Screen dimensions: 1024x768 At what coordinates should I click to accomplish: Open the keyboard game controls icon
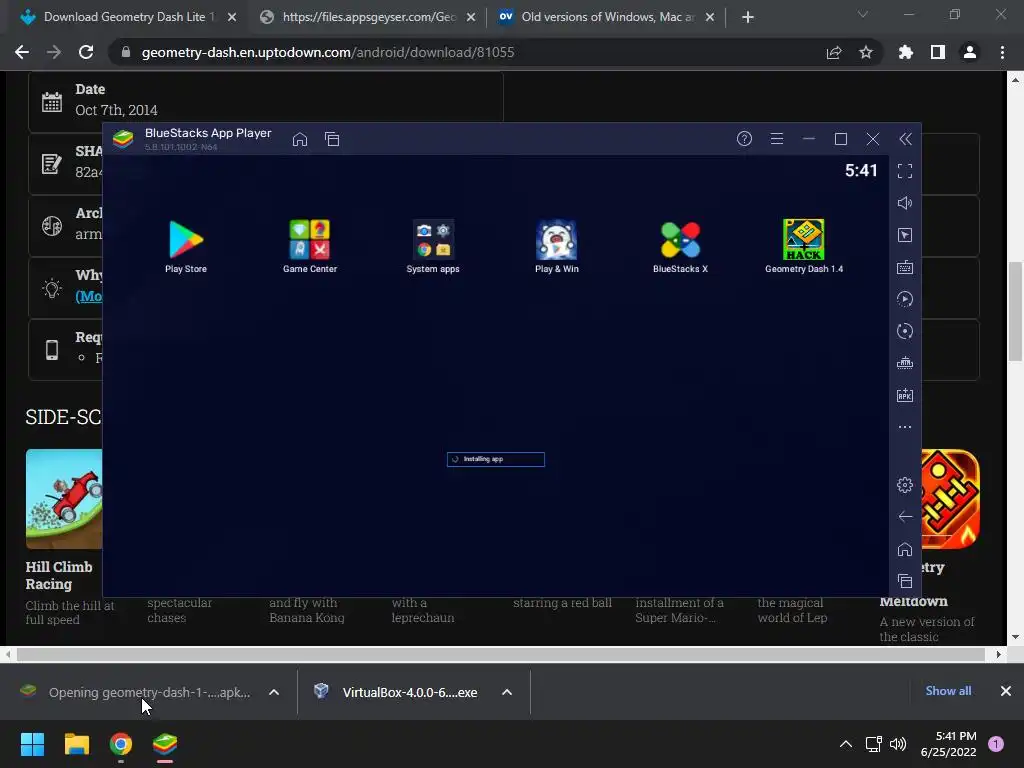[x=904, y=267]
